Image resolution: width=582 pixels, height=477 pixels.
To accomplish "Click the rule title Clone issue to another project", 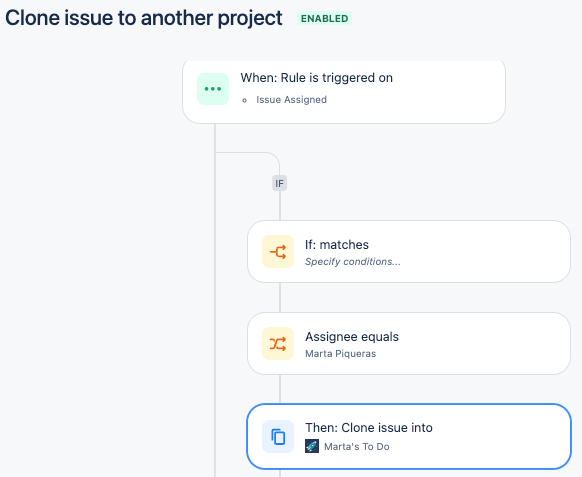I will click(144, 18).
